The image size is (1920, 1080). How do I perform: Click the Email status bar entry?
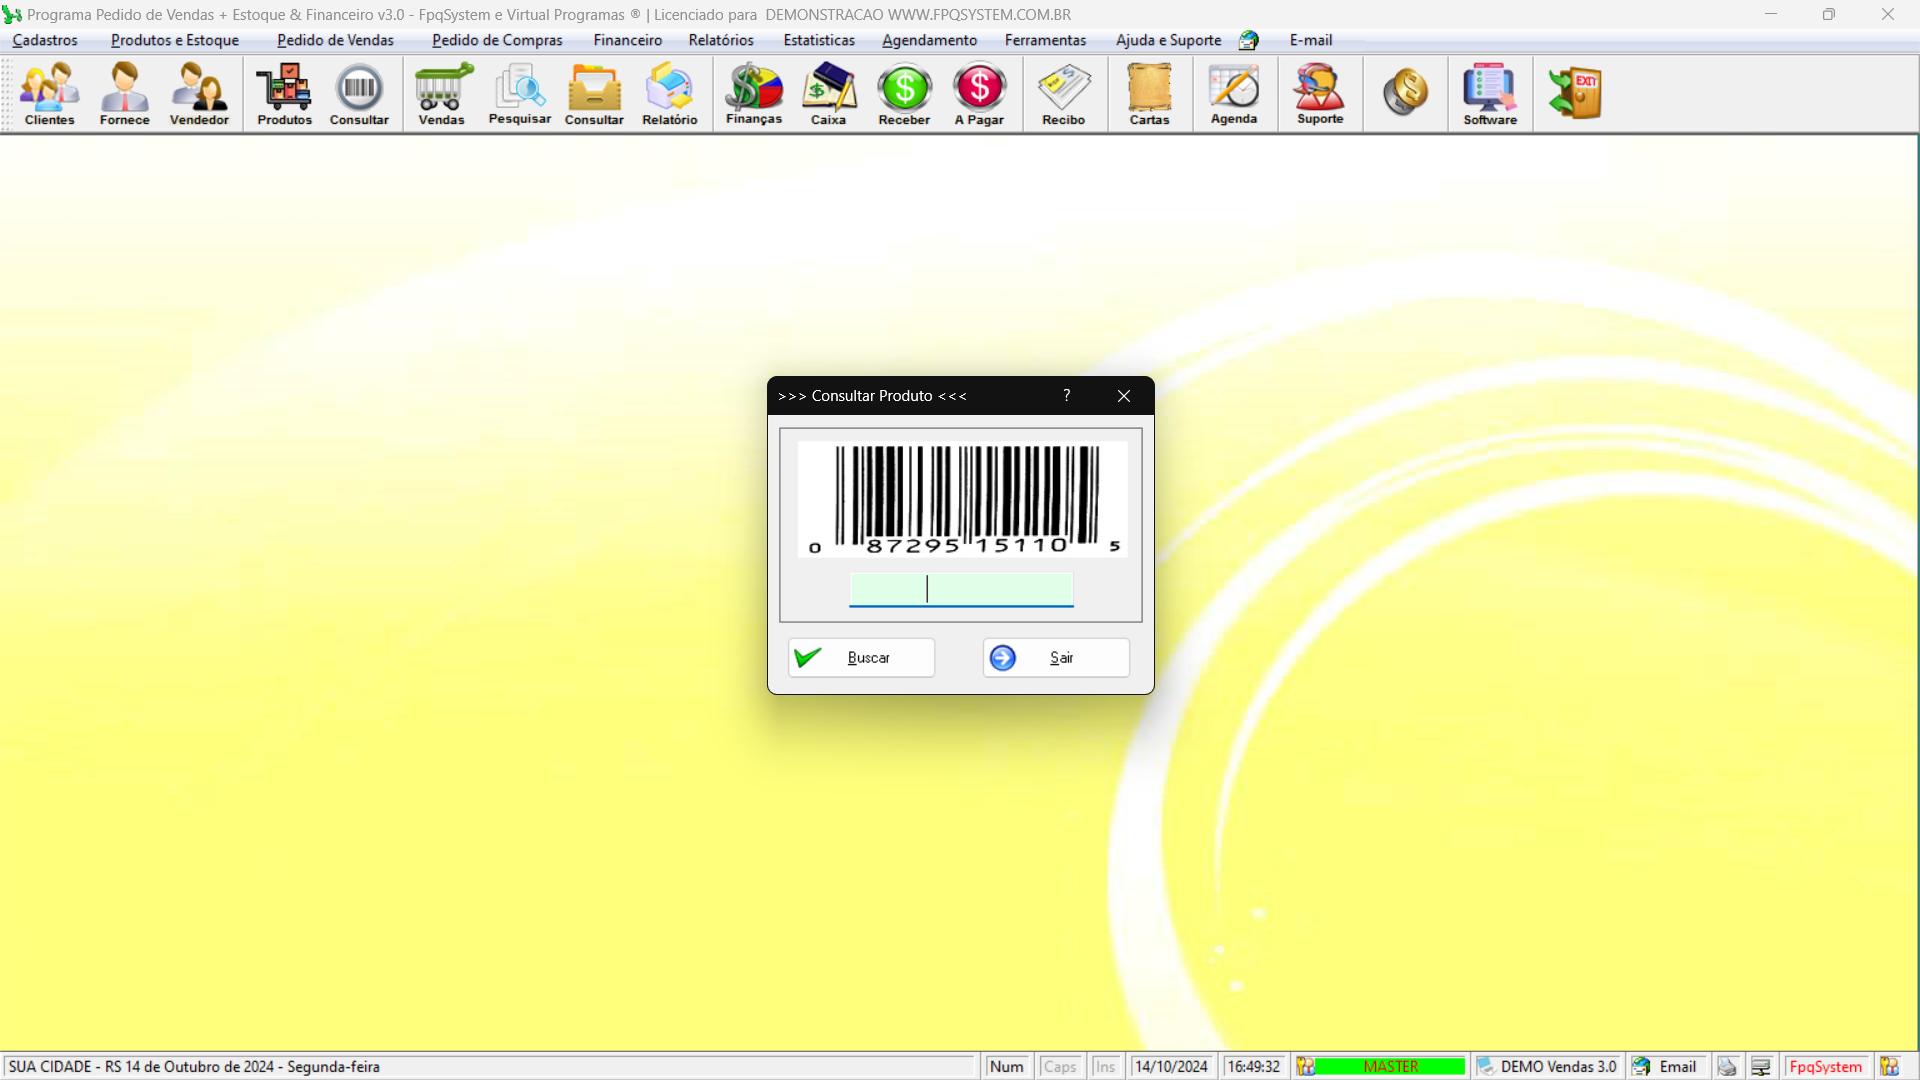tap(1668, 1067)
